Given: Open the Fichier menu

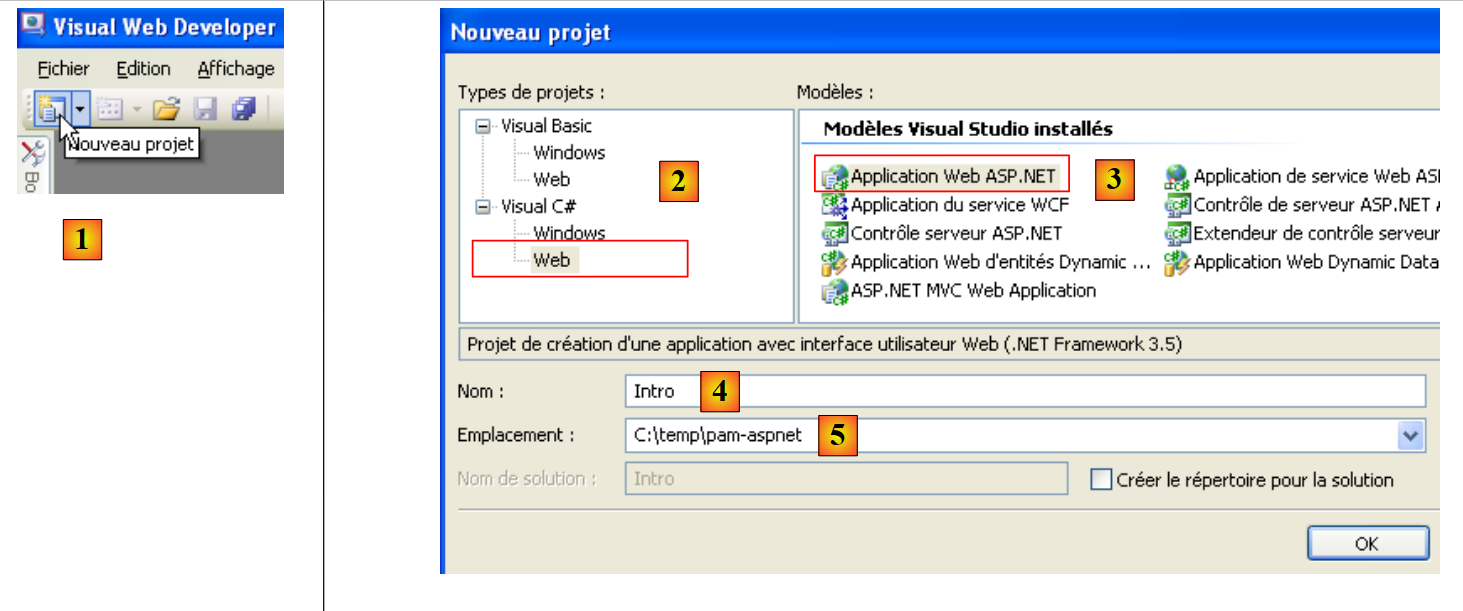Looking at the screenshot, I should click(63, 69).
